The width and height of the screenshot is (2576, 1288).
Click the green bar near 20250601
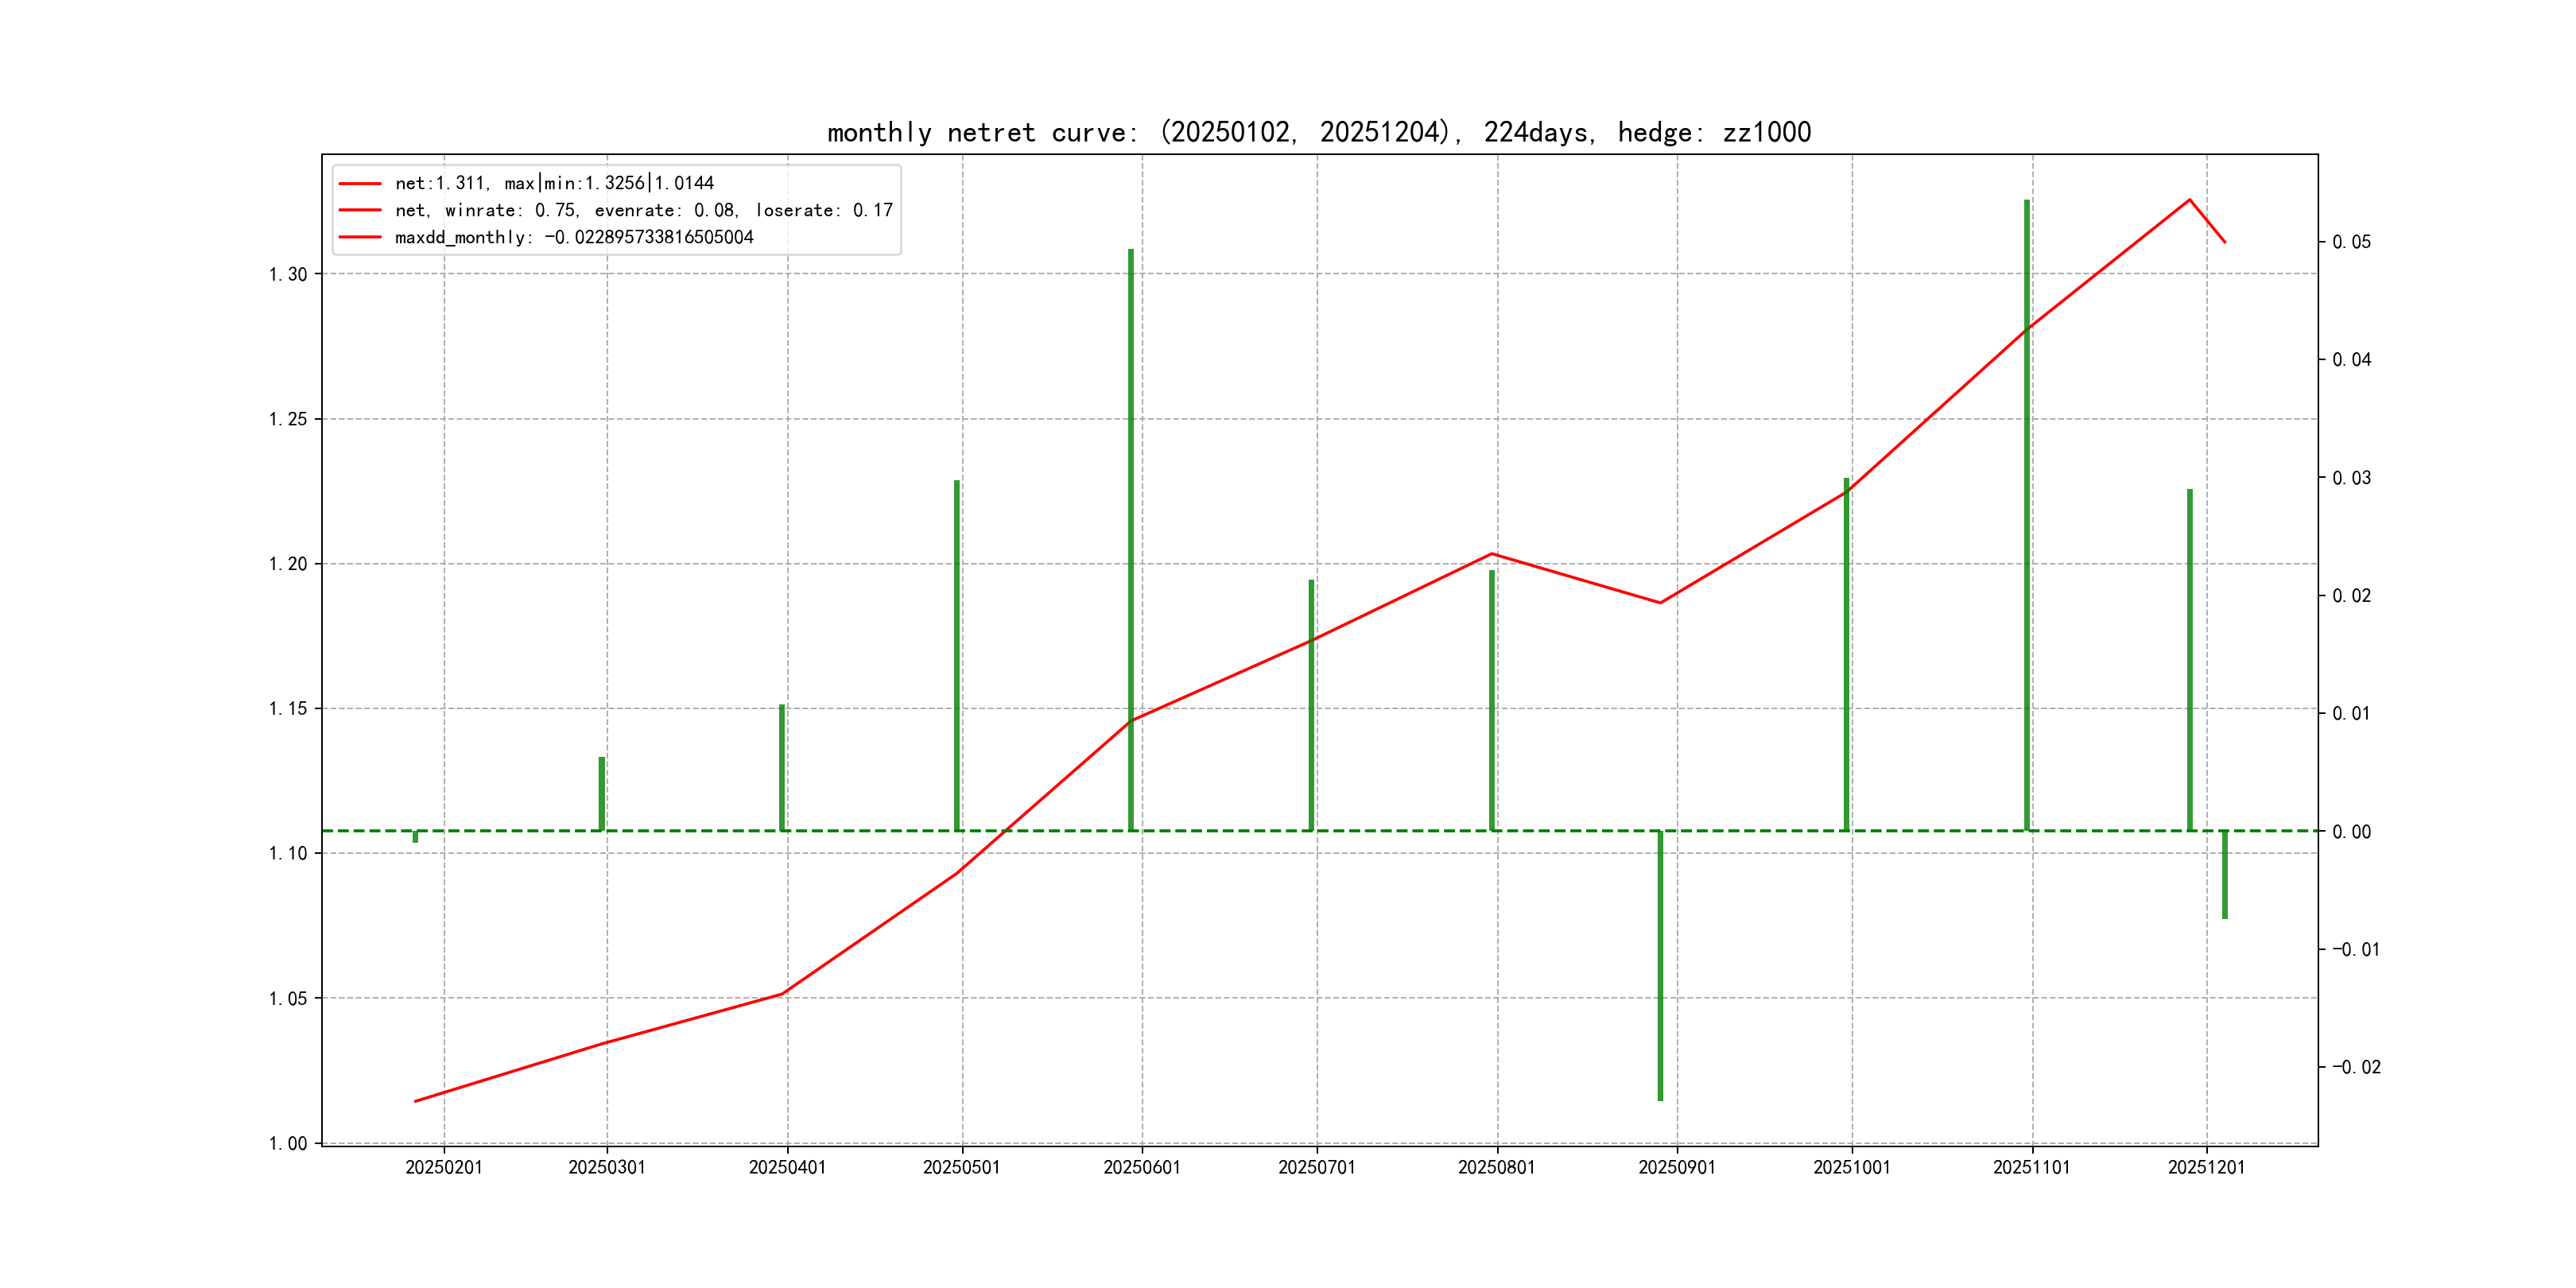(1131, 540)
